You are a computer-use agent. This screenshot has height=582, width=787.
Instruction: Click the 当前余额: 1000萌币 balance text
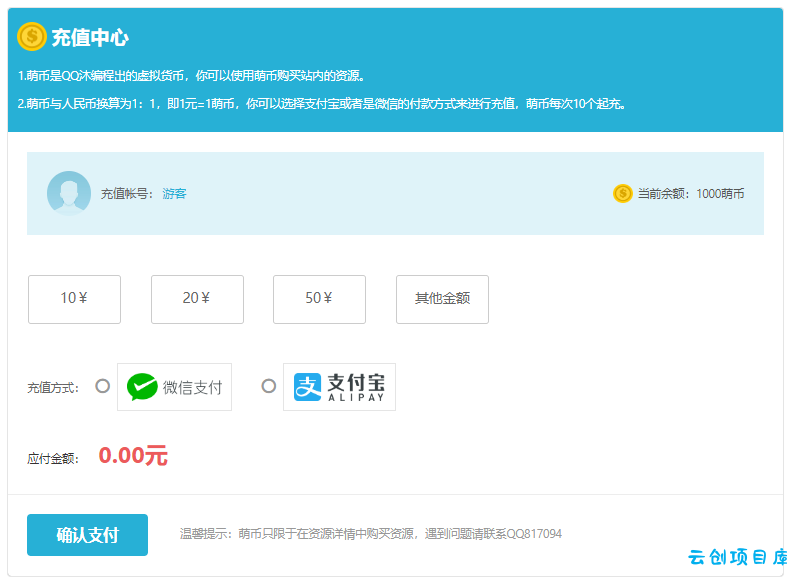tap(691, 194)
